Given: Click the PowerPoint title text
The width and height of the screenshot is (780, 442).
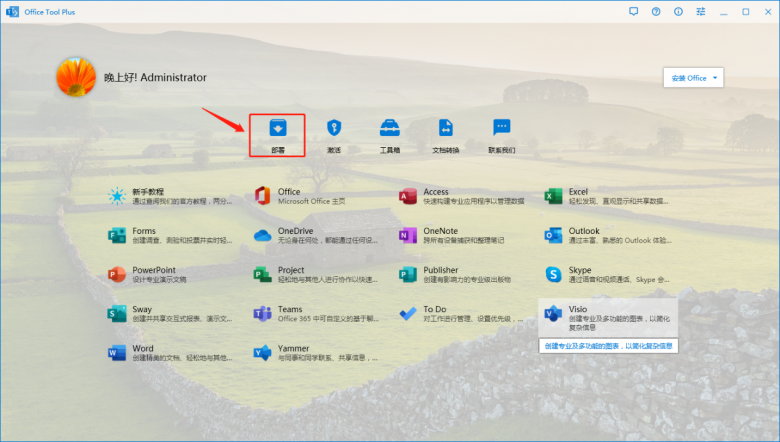Looking at the screenshot, I should [154, 270].
